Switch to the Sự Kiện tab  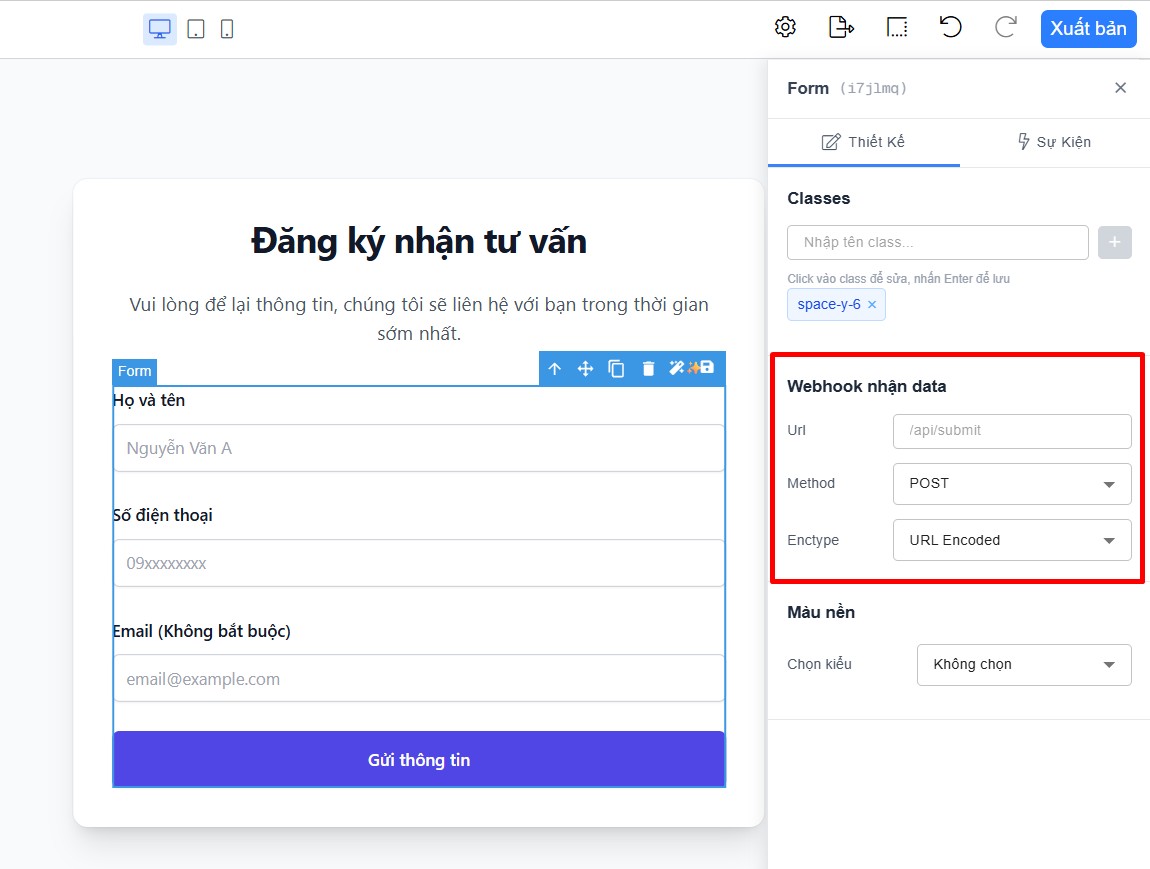click(x=1054, y=142)
